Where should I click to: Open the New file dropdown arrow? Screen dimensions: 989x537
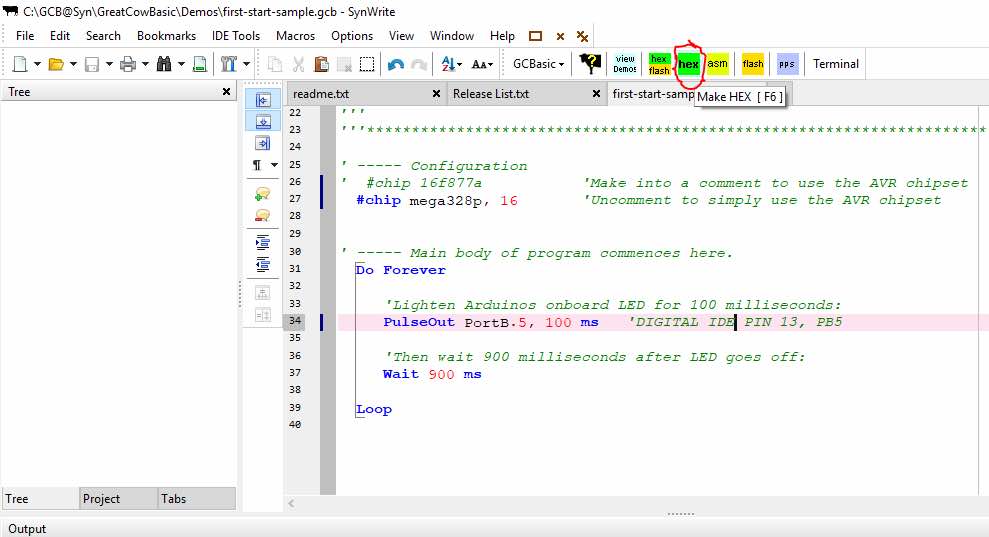[37, 64]
